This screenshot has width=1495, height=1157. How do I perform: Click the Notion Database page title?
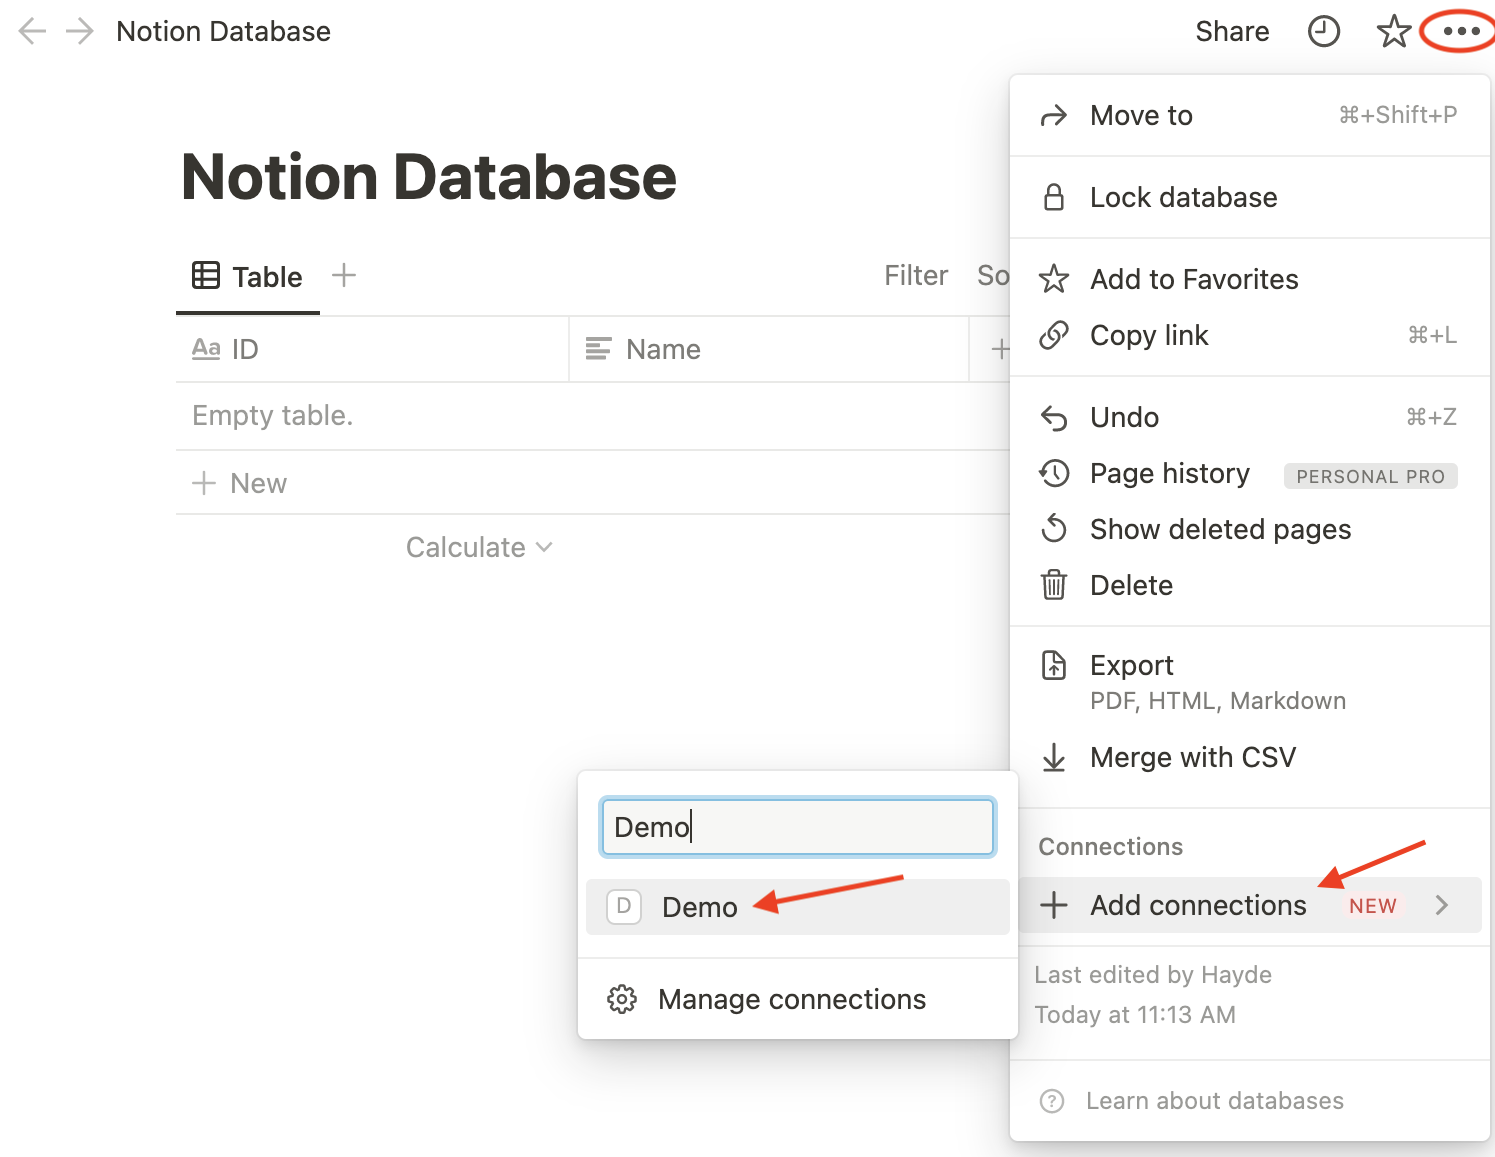pos(429,177)
